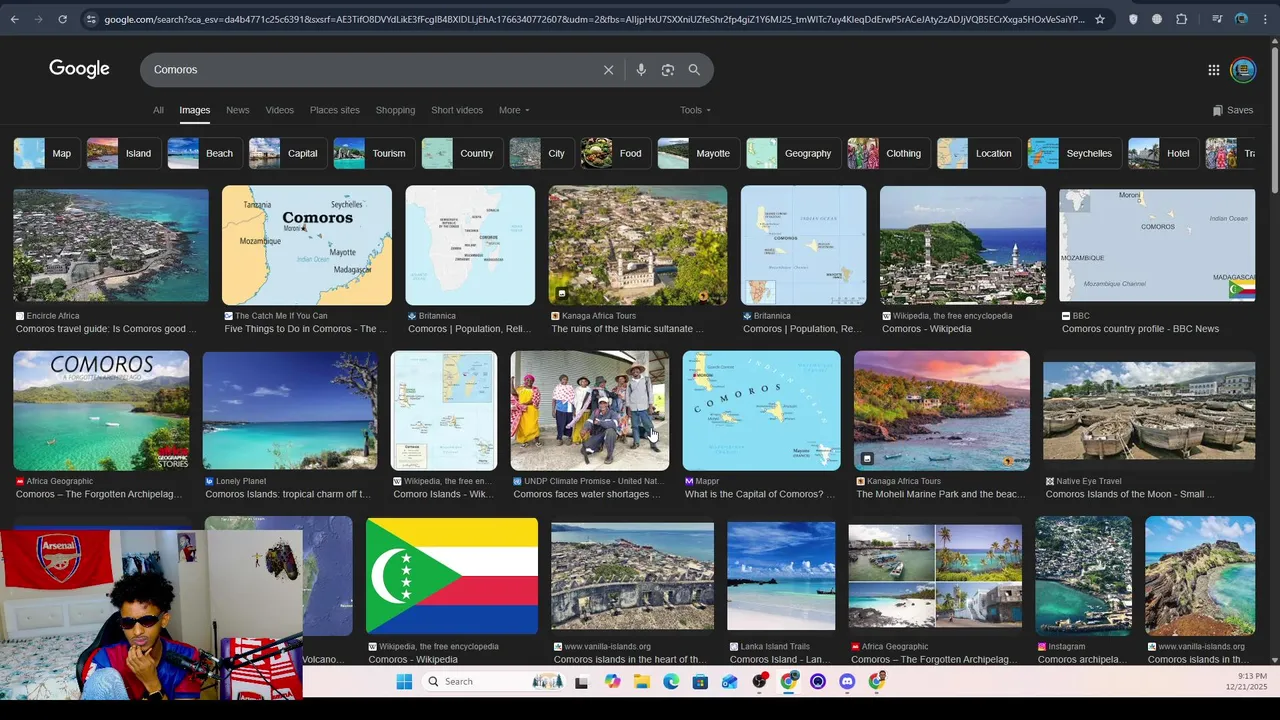Open the UNDP water shortages group photo

[590, 410]
